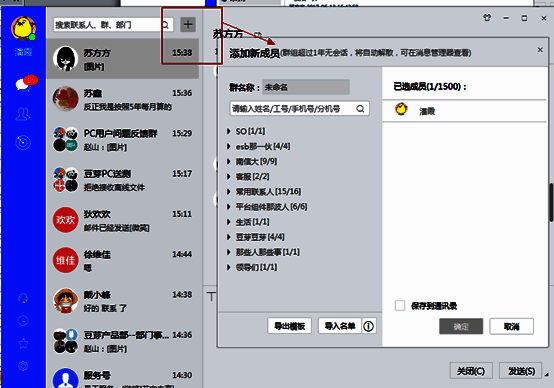Expand the 平台组件那波人 [6/6] group
The image size is (554, 388).
[229, 207]
